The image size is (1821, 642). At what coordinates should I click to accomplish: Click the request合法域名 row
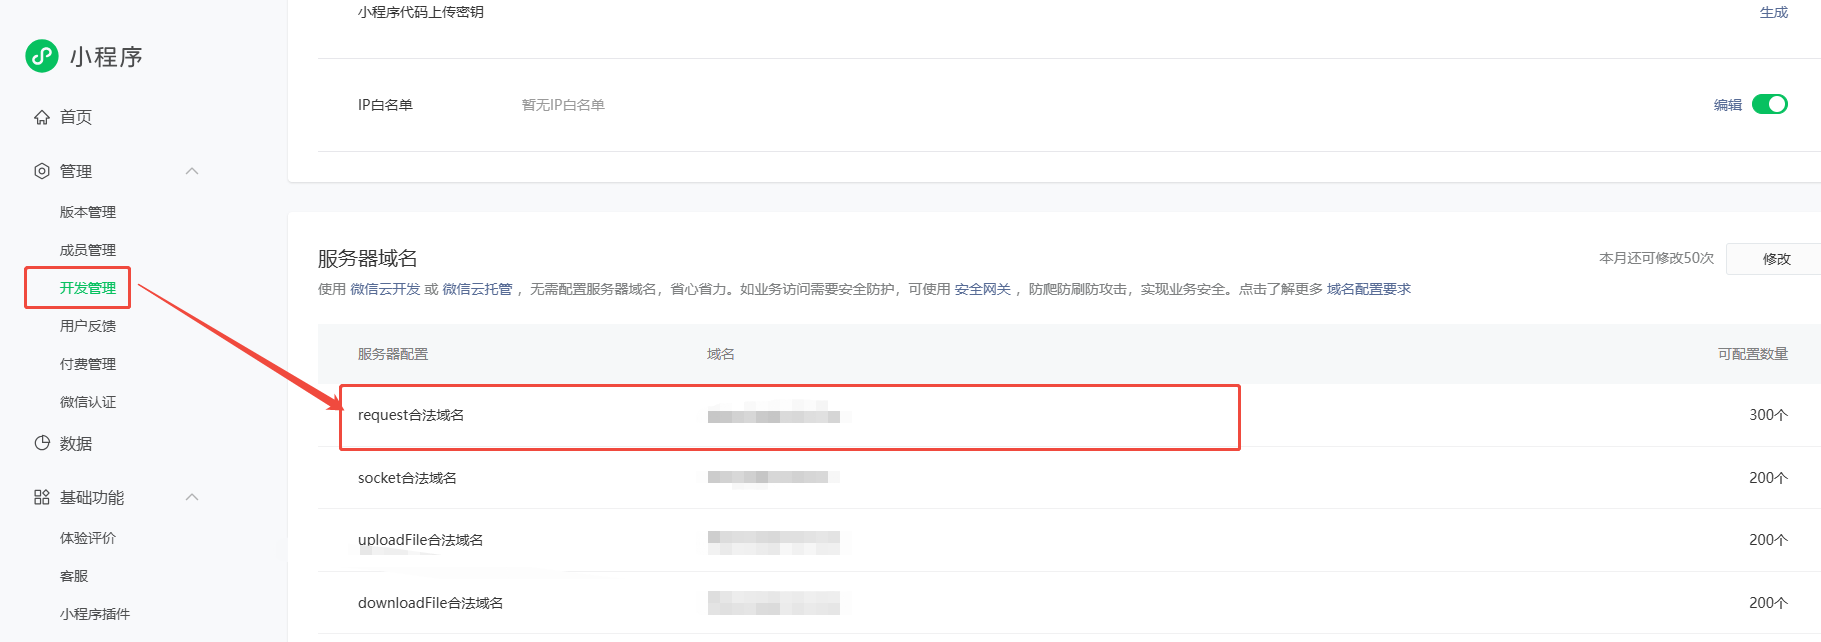[x=789, y=416]
